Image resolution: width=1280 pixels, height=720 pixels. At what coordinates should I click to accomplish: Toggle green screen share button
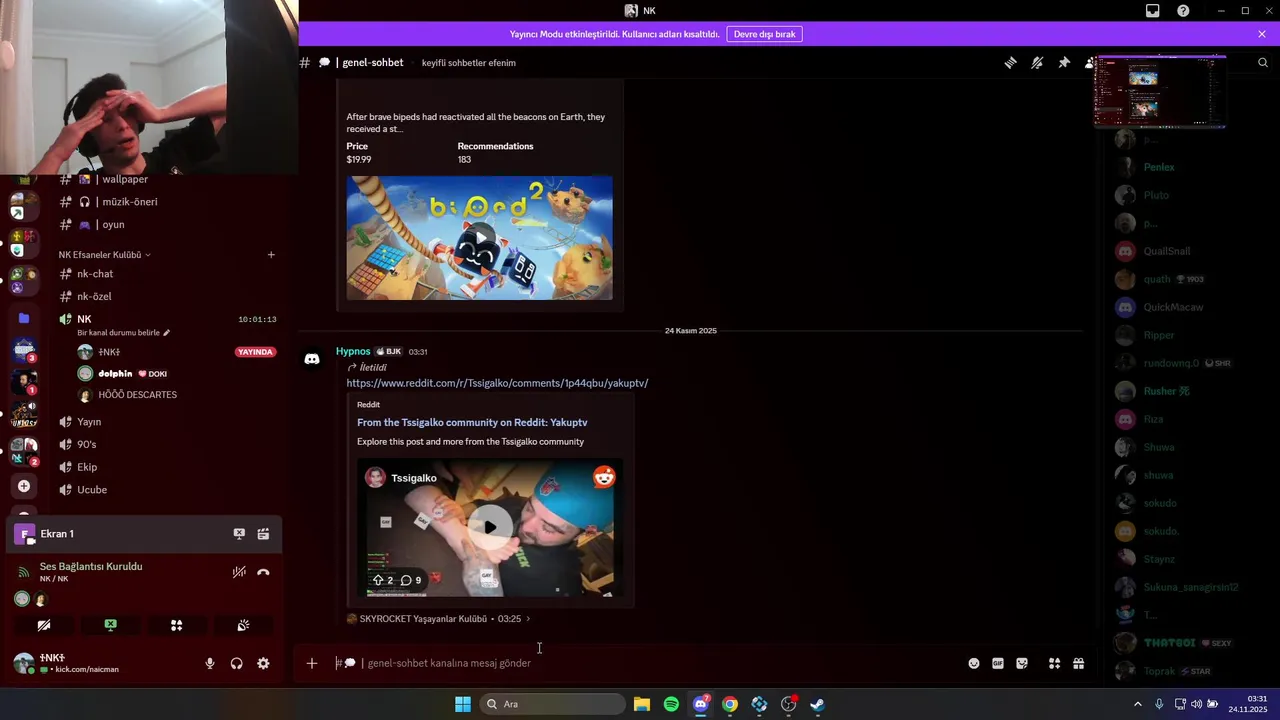point(111,625)
